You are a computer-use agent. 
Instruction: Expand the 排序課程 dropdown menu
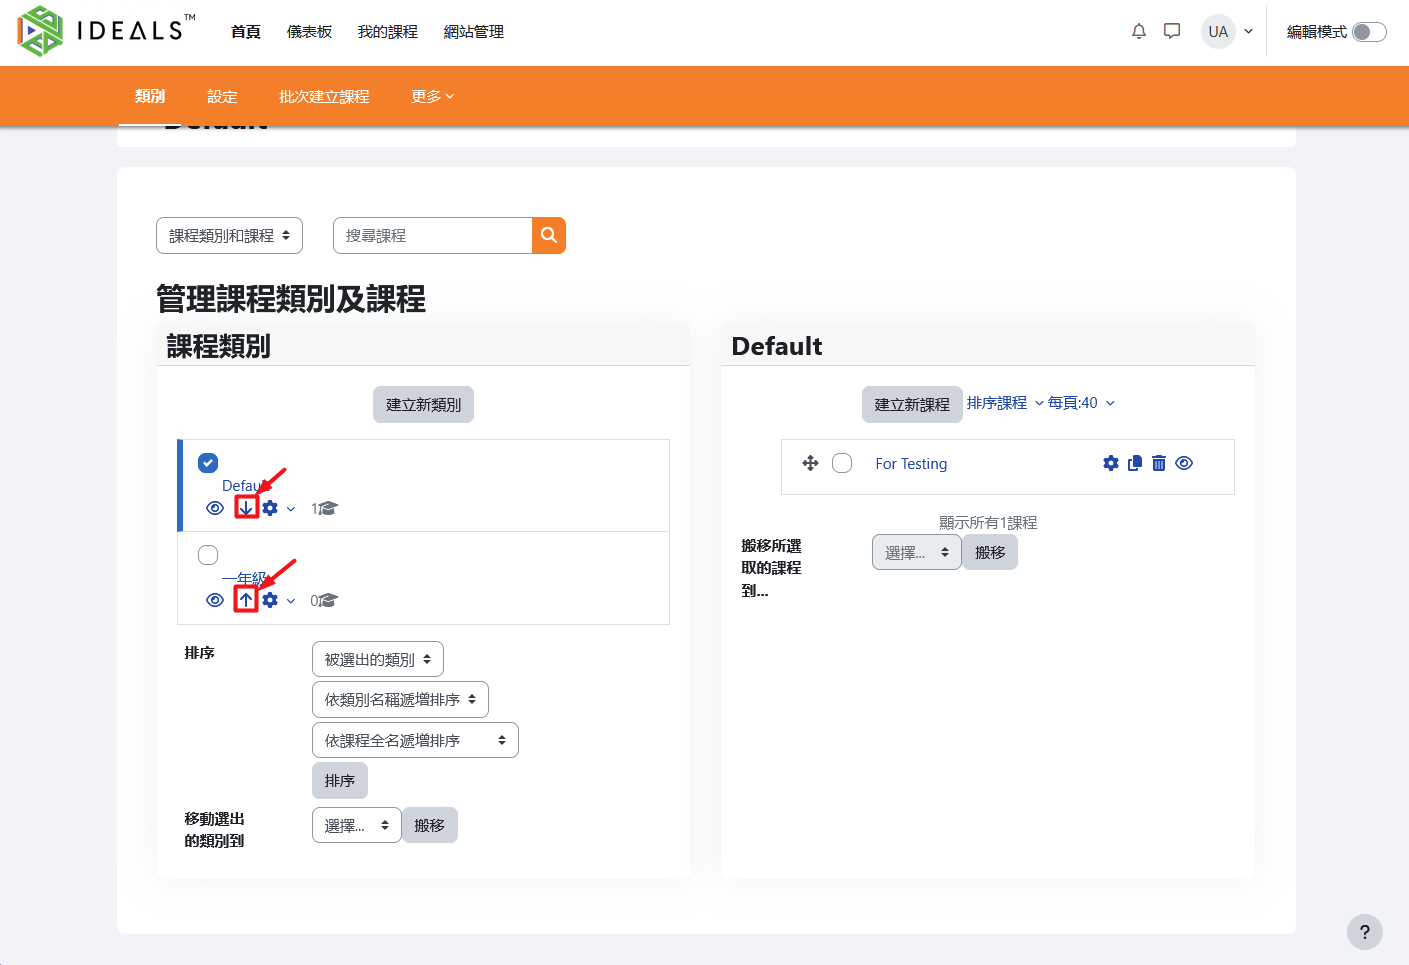pos(1004,403)
